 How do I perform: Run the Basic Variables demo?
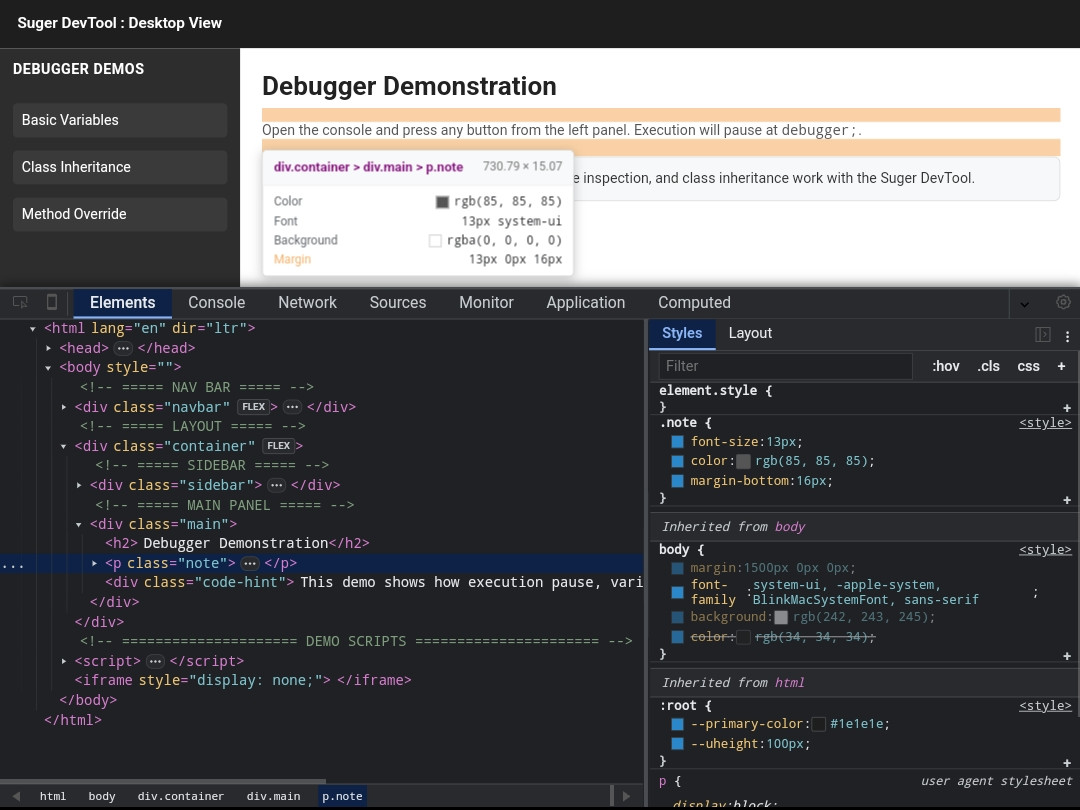coord(120,120)
